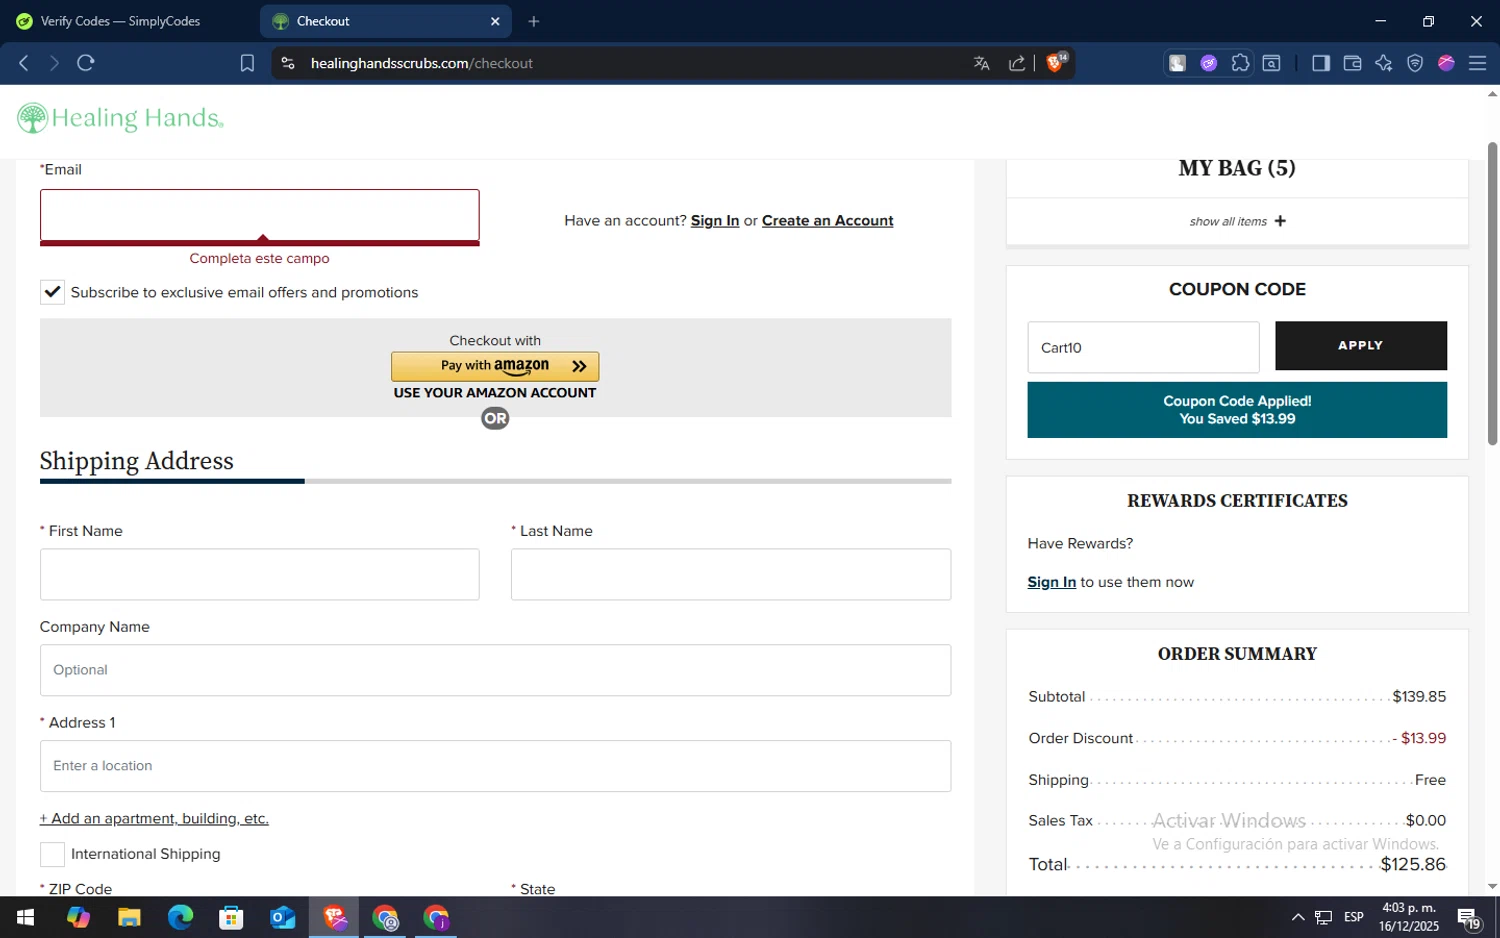This screenshot has height=938, width=1500.
Task: Open browser main hamburger menu
Action: [1477, 63]
